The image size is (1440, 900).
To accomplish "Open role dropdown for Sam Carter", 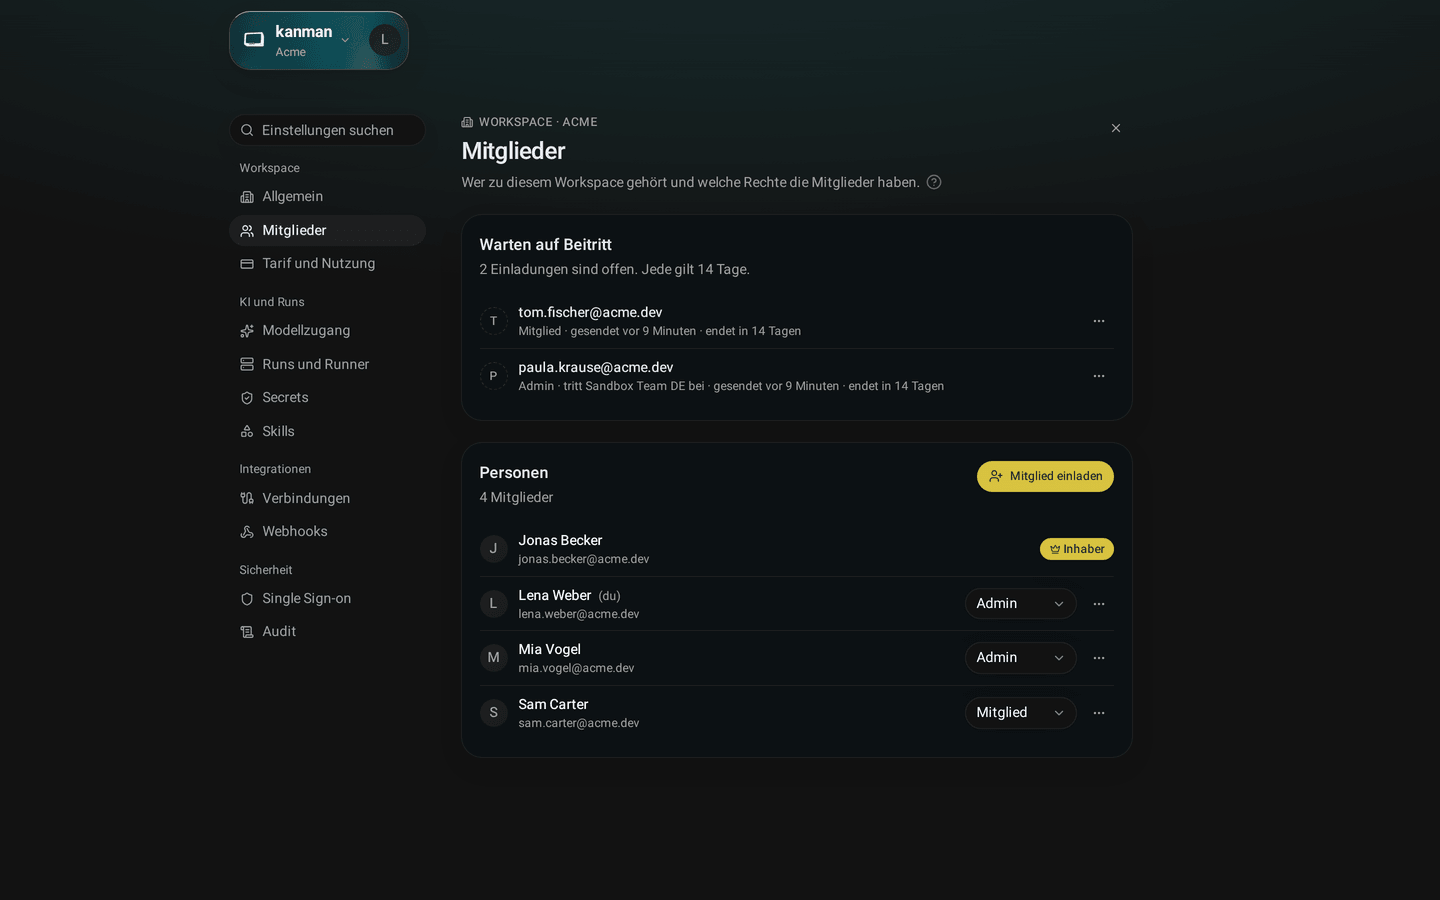I will [1020, 713].
